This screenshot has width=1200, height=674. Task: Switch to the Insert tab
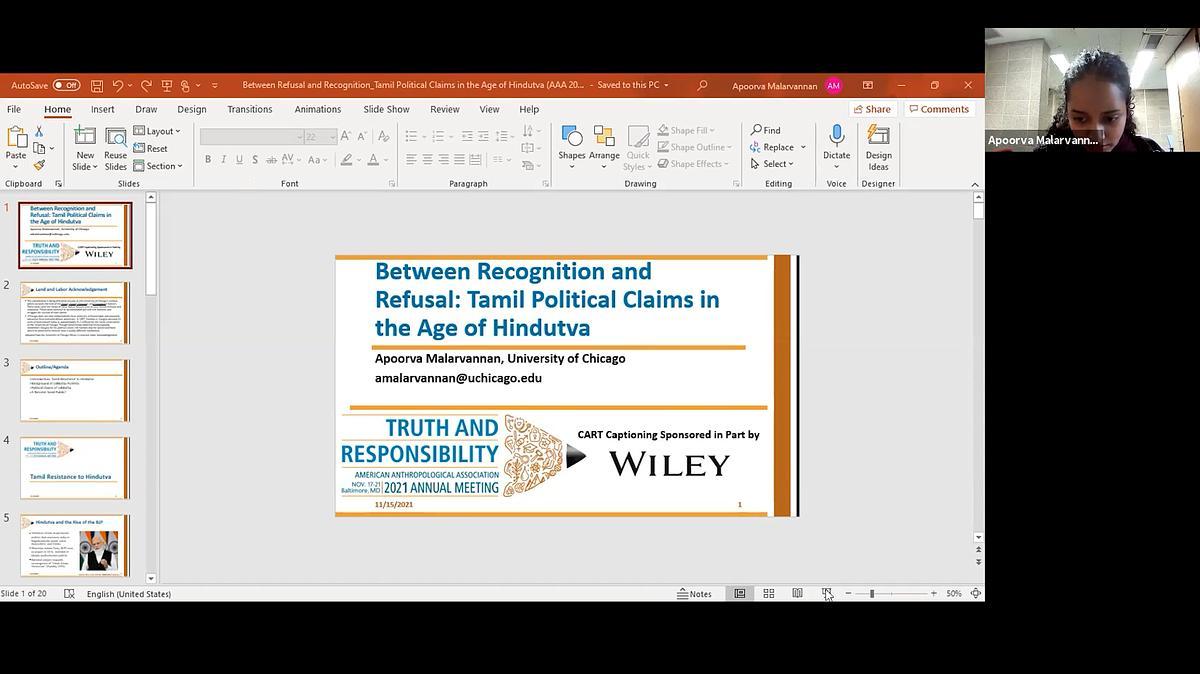point(103,109)
